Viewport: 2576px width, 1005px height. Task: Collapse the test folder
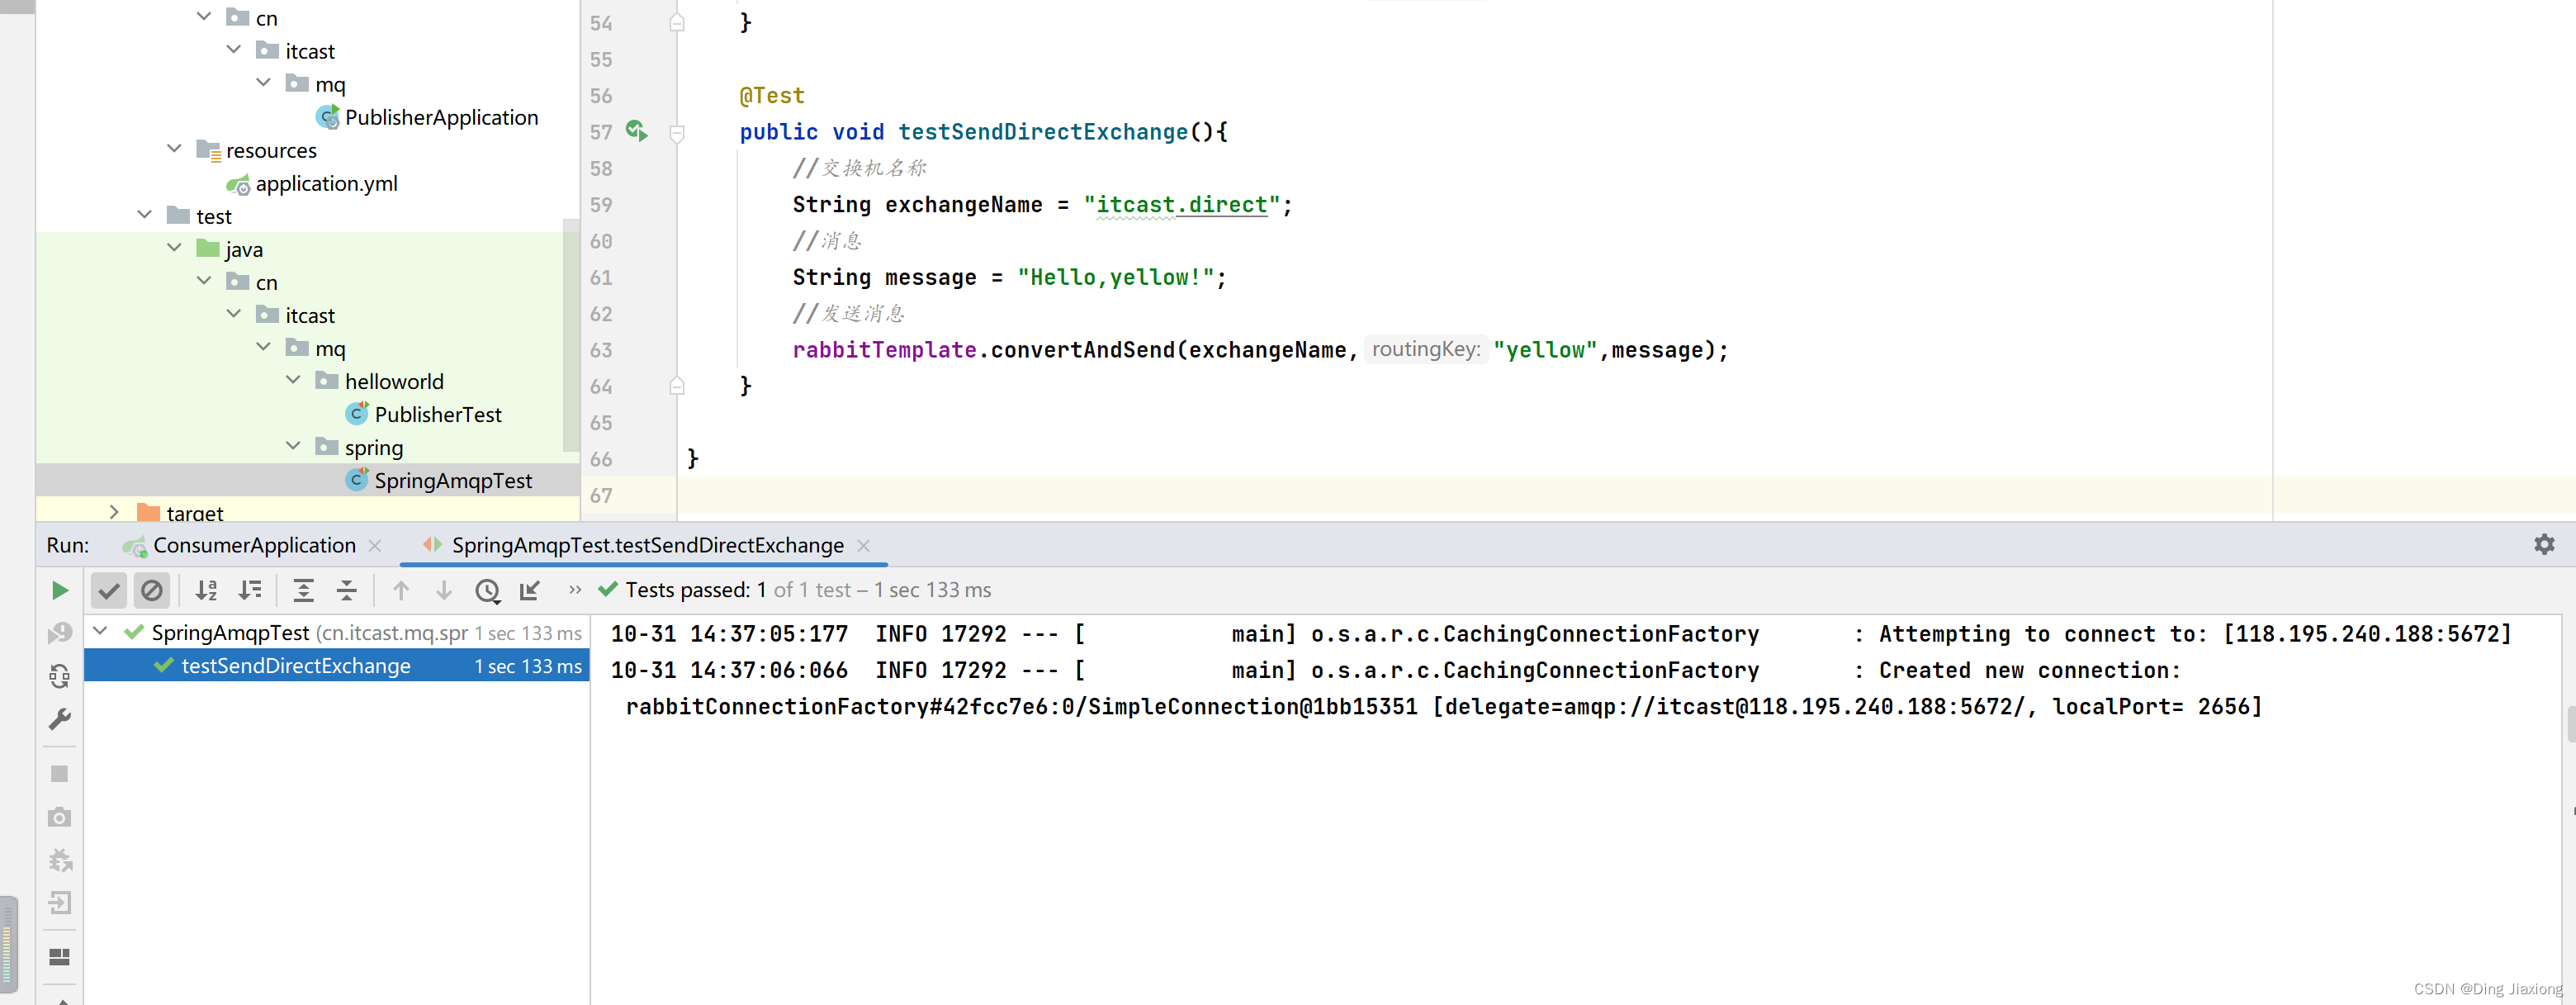point(145,215)
